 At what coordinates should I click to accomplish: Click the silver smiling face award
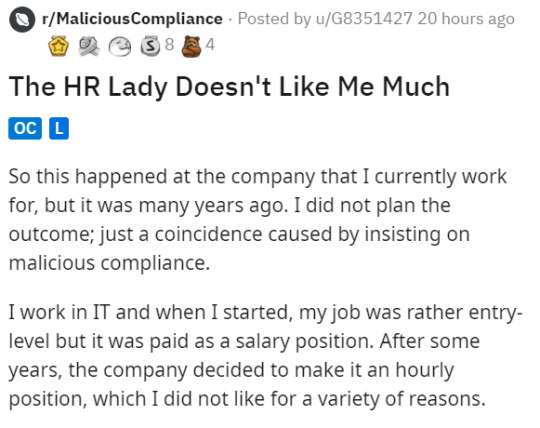(x=120, y=46)
